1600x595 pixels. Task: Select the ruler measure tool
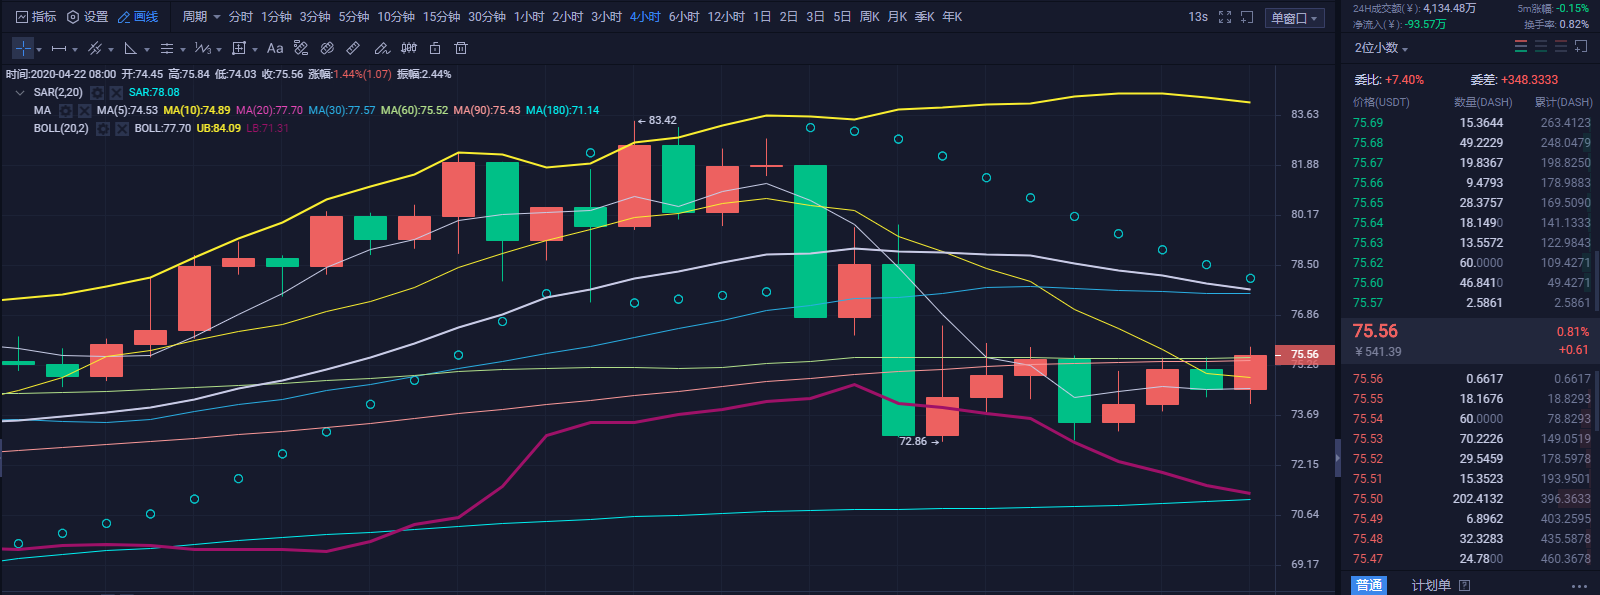pyautogui.click(x=353, y=48)
